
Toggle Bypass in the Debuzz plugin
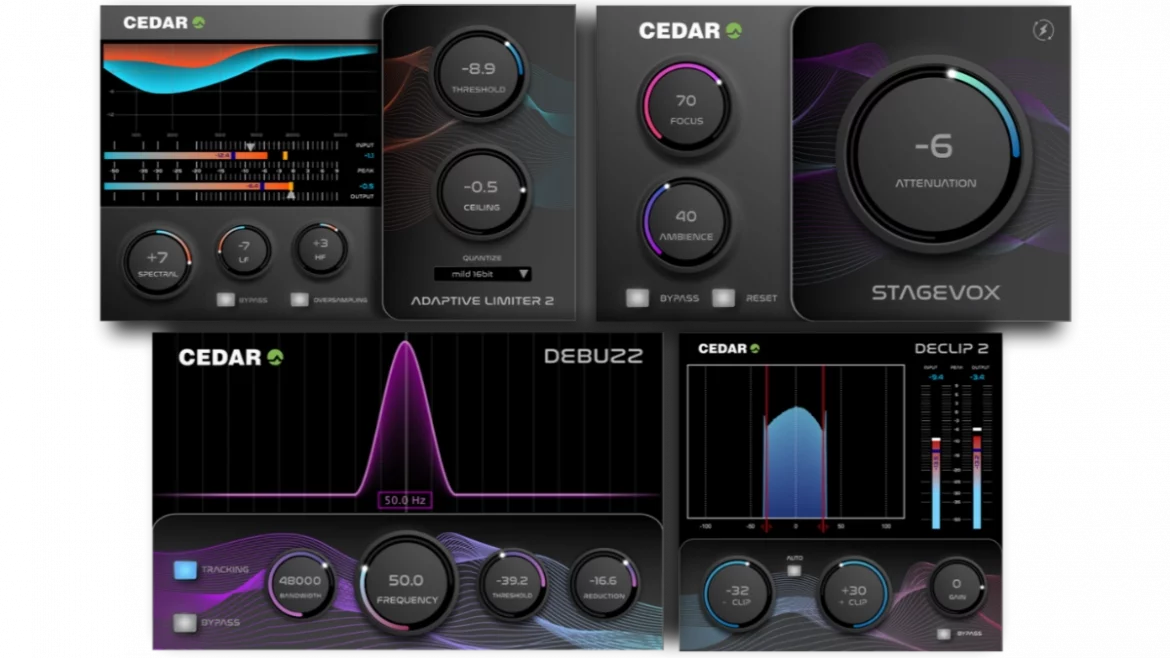click(x=185, y=622)
